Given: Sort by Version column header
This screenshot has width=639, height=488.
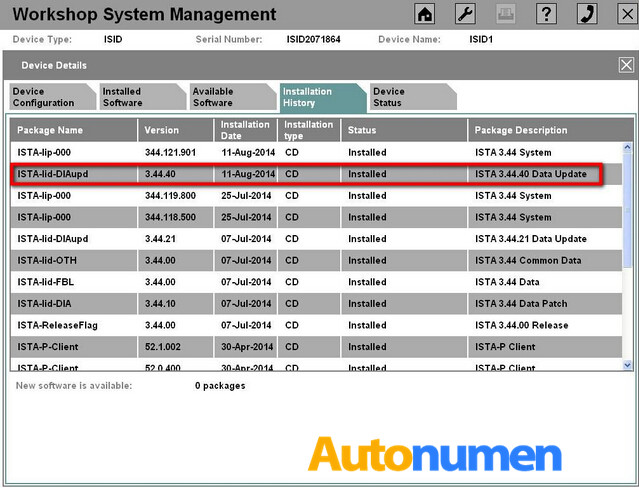Looking at the screenshot, I should point(176,130).
